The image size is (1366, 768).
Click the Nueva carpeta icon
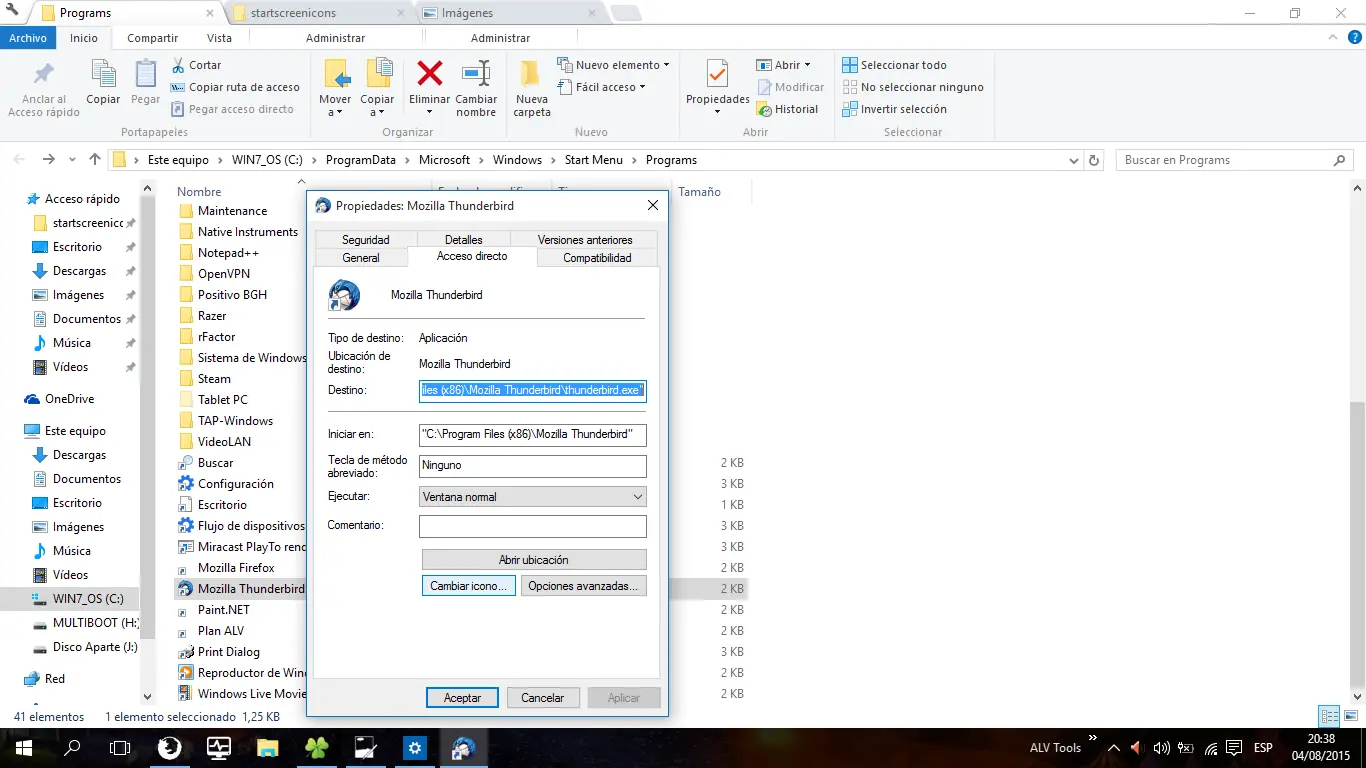pyautogui.click(x=531, y=75)
